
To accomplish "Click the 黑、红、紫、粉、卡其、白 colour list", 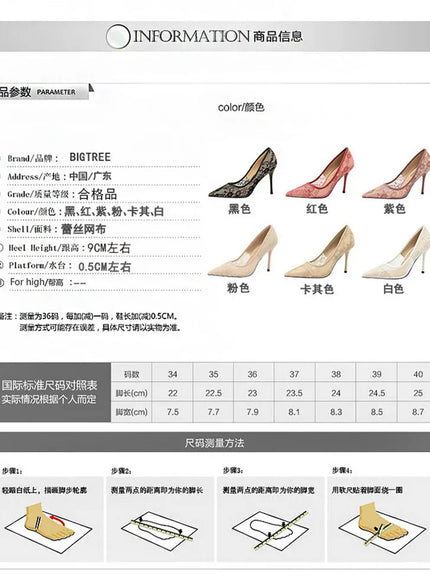I will point(114,211).
